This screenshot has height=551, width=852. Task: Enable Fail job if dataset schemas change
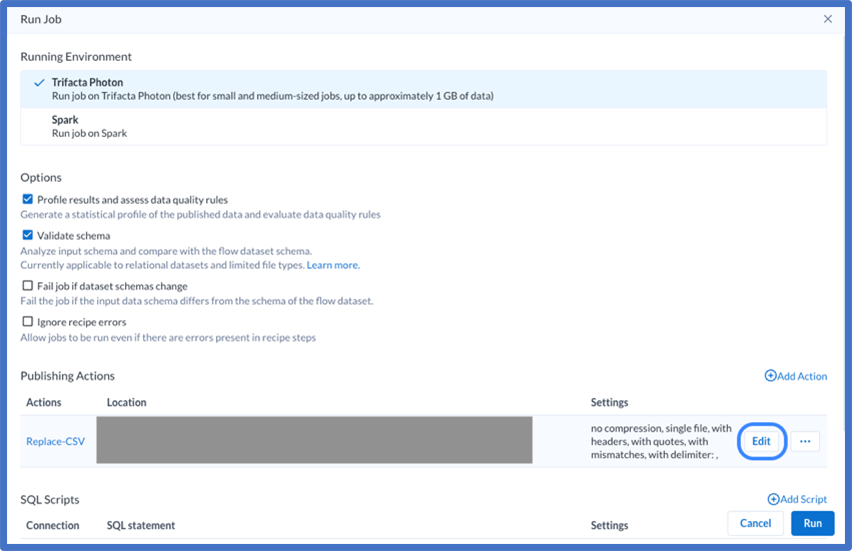28,286
